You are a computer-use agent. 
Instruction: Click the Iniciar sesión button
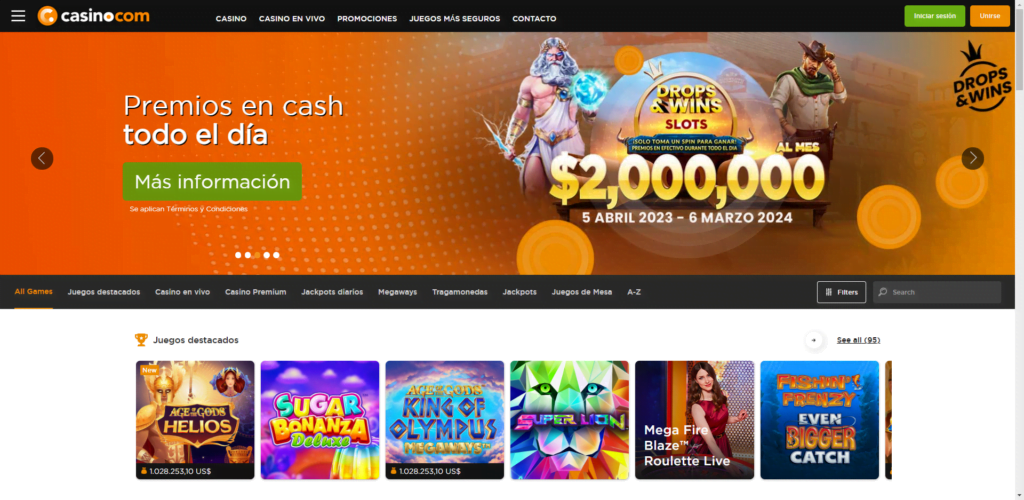[935, 16]
